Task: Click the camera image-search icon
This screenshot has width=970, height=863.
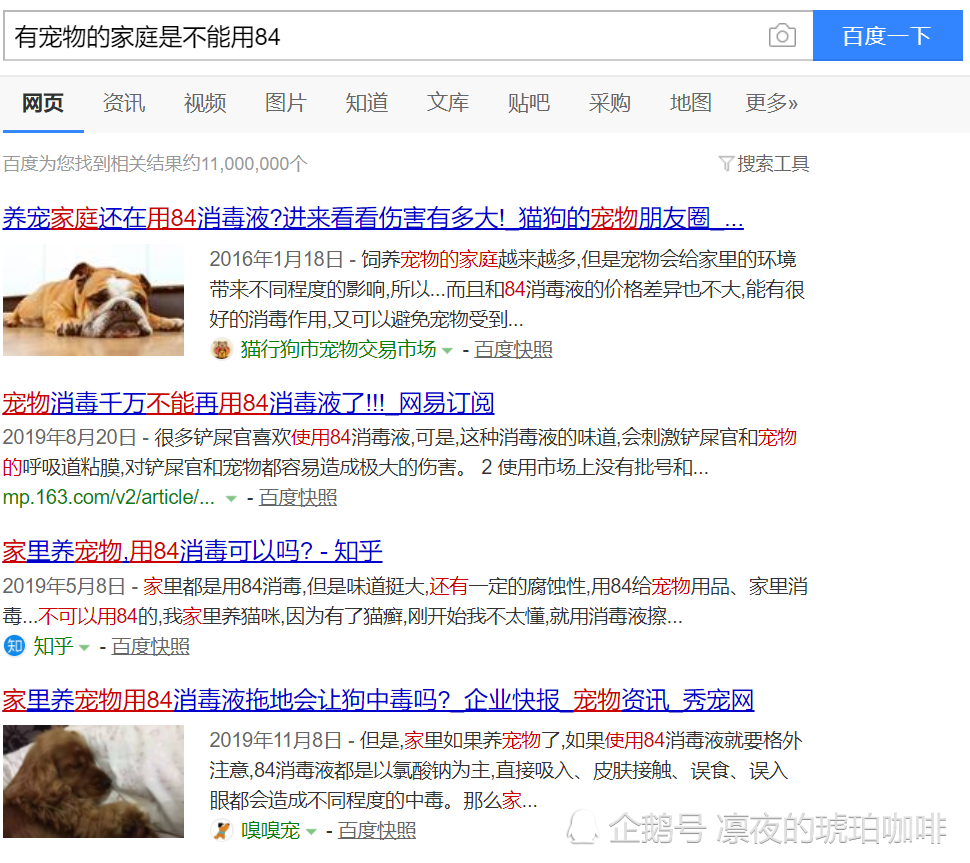Action: pos(782,35)
